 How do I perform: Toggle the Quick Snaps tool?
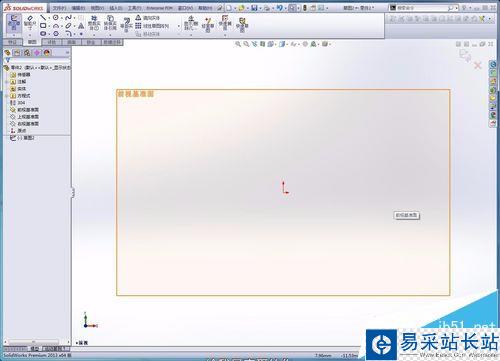[x=225, y=23]
